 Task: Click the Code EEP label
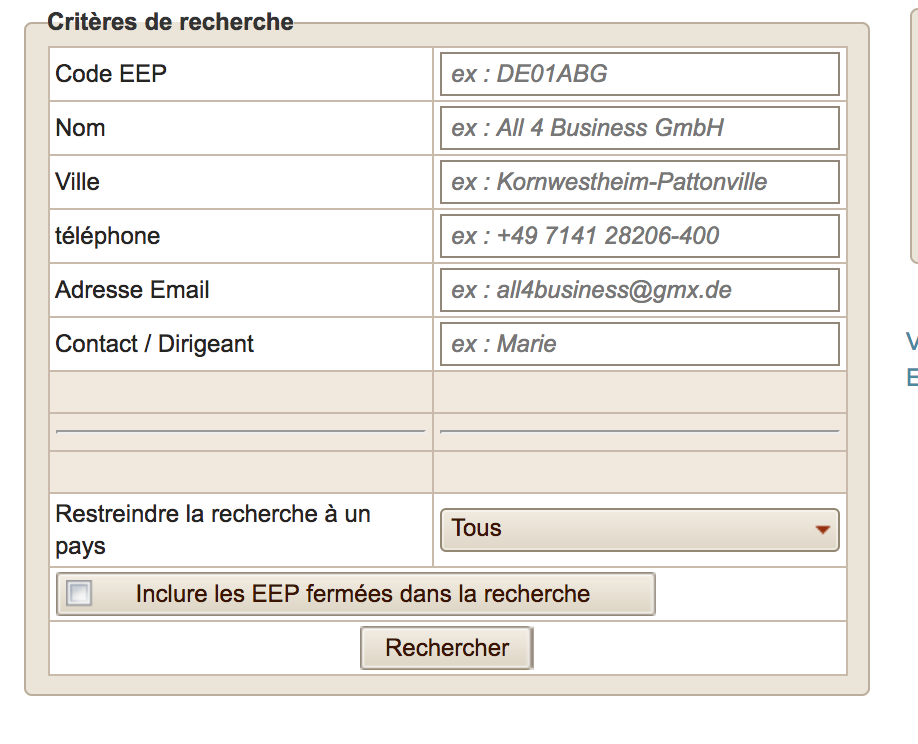[111, 74]
